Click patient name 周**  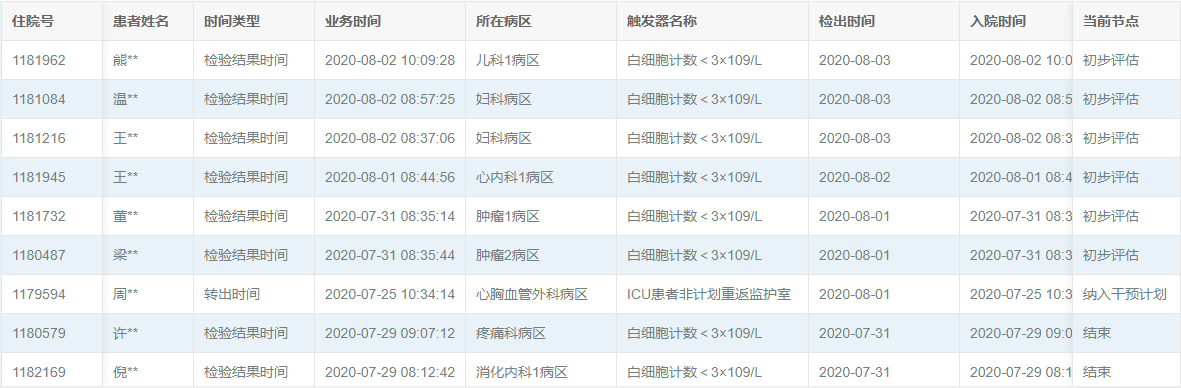(x=125, y=295)
